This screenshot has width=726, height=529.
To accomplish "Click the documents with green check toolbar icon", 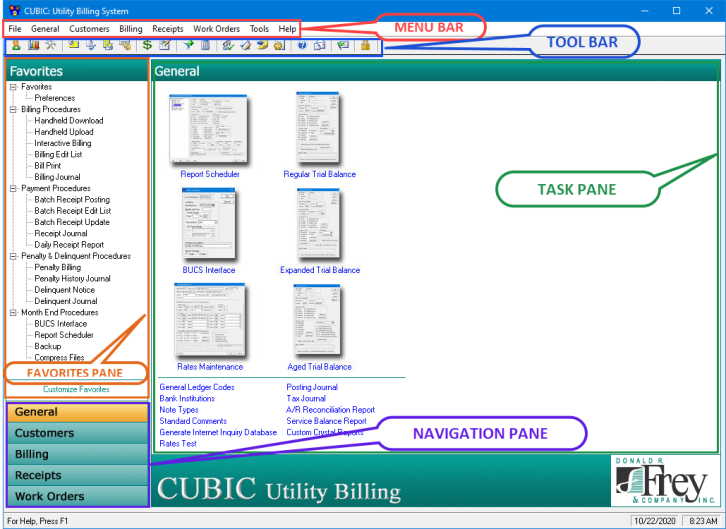I will [x=227, y=45].
